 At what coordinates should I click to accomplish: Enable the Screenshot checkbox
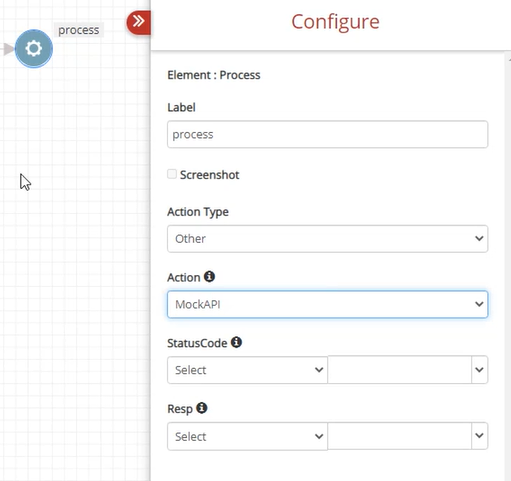pos(172,174)
